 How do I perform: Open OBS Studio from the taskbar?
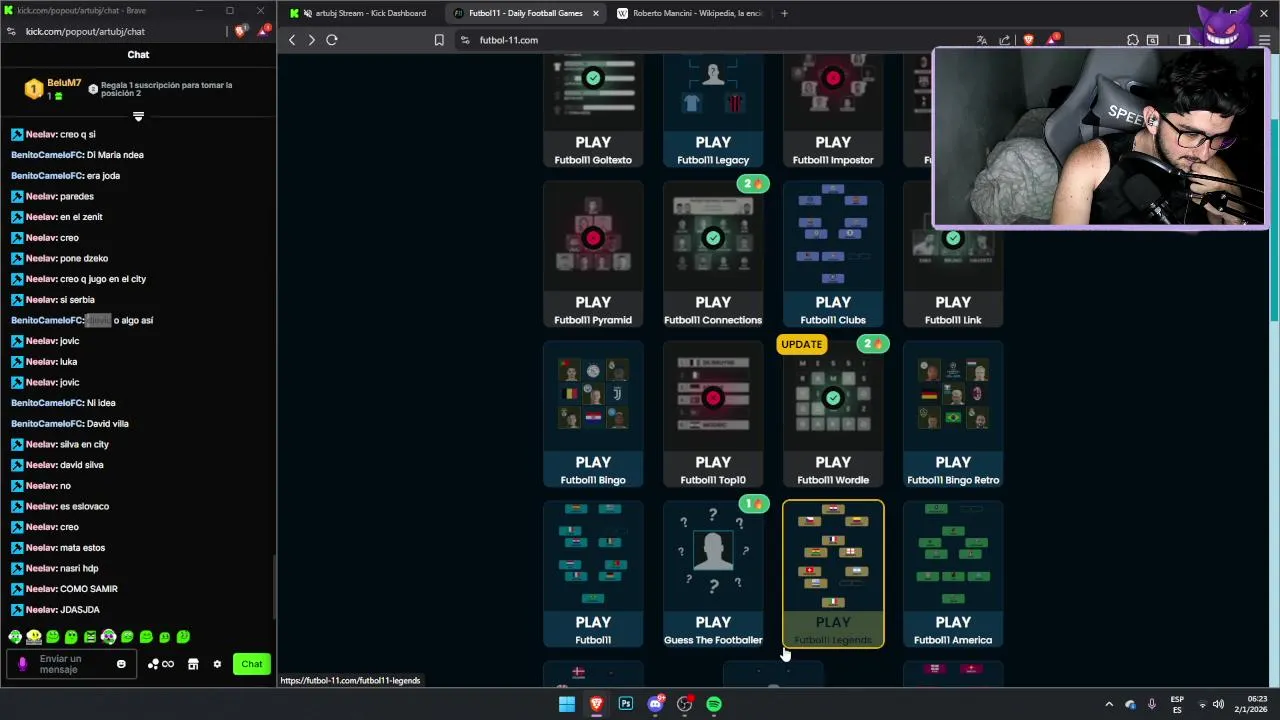(x=685, y=704)
